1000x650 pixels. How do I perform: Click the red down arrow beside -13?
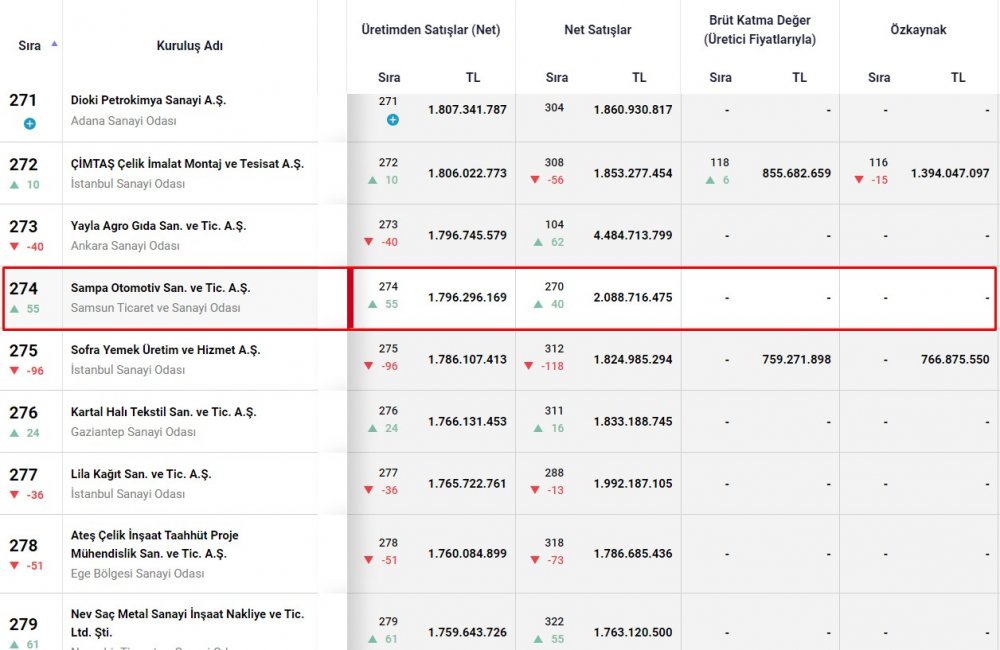(x=535, y=491)
